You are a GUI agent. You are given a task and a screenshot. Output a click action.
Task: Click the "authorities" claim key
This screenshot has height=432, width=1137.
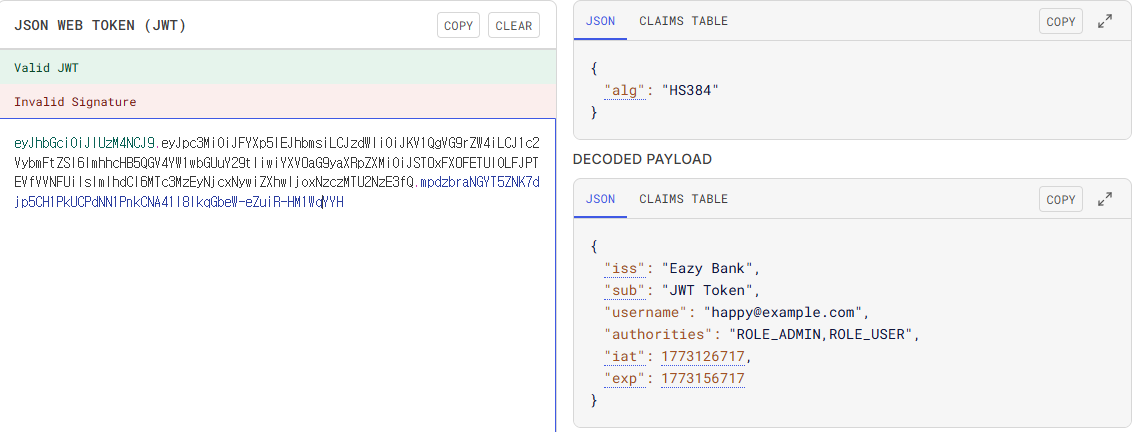pos(658,335)
